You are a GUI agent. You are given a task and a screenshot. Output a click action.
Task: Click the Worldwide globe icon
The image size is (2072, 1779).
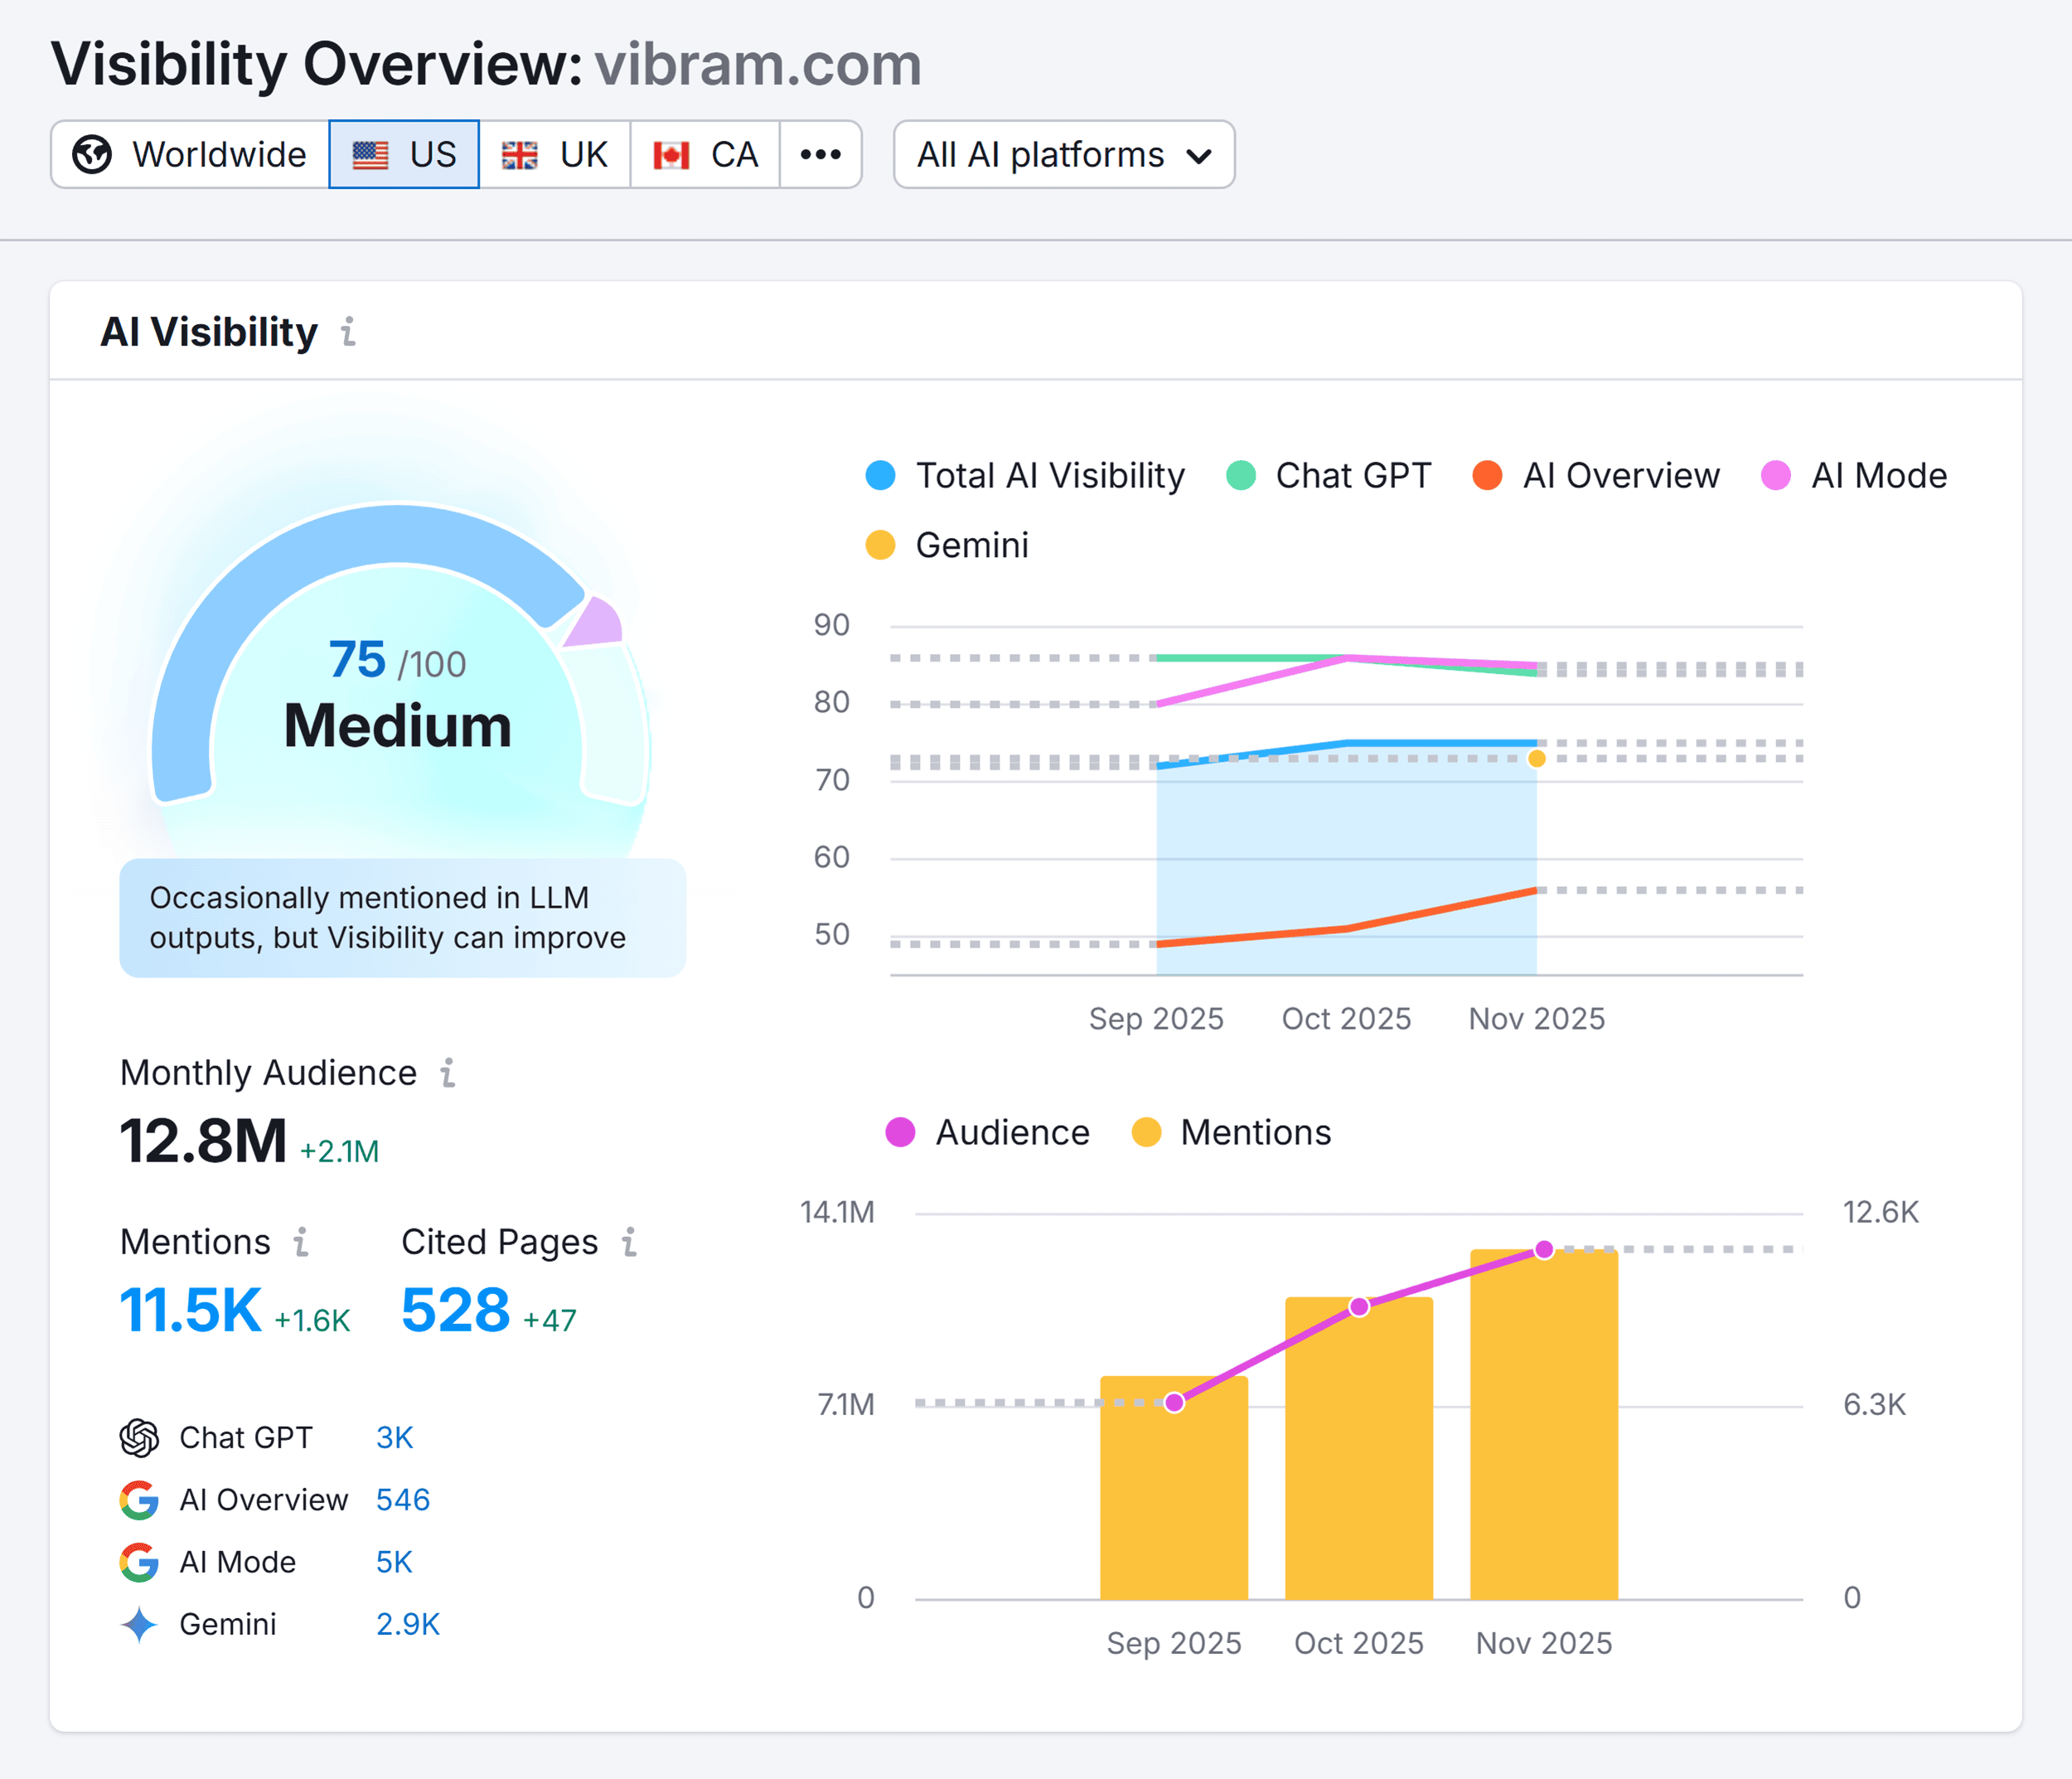point(91,154)
